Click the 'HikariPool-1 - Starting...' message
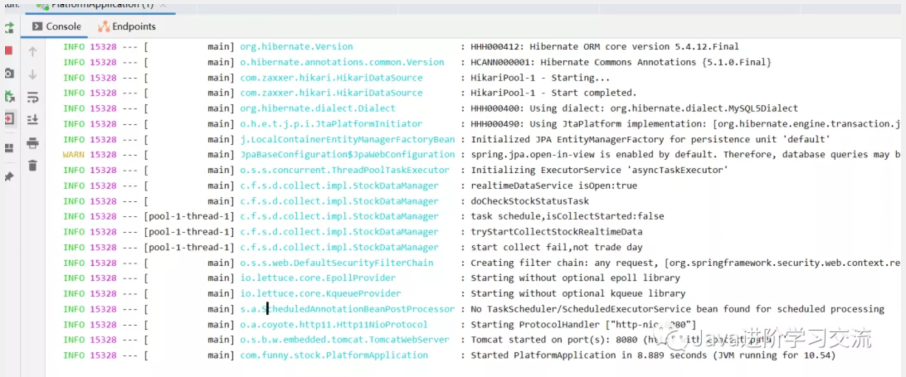This screenshot has height=377, width=906. coord(540,77)
